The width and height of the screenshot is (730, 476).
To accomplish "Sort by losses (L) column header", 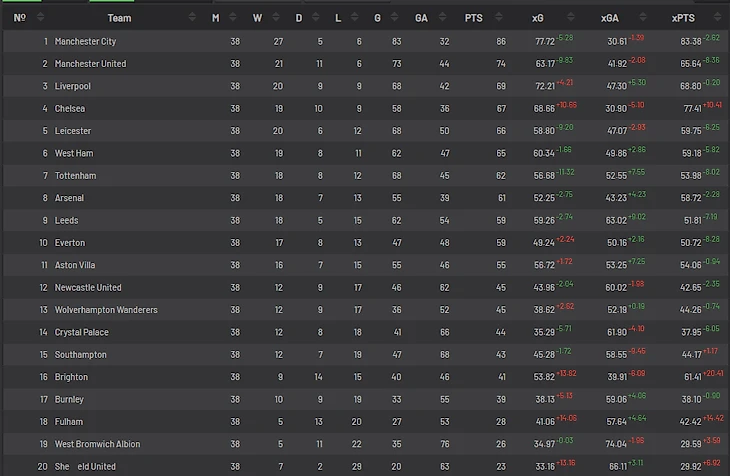I will coord(338,18).
